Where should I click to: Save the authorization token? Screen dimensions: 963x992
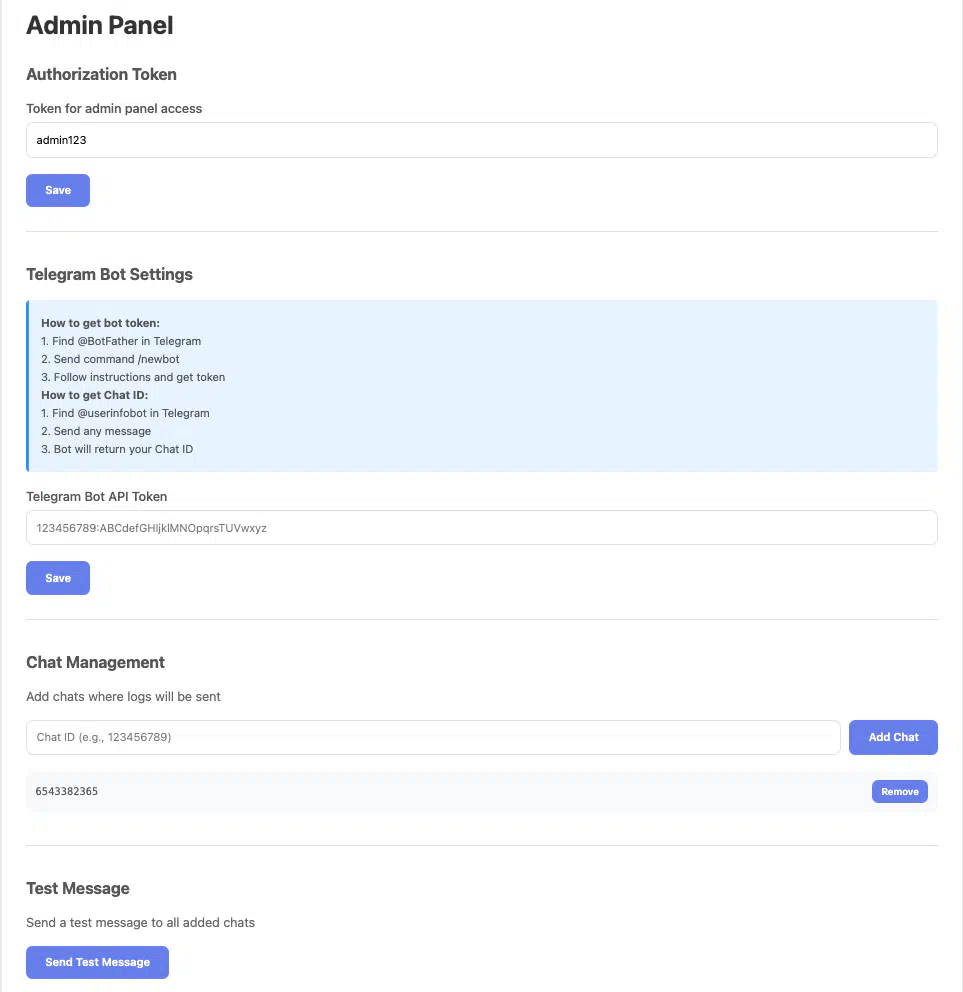click(x=58, y=190)
